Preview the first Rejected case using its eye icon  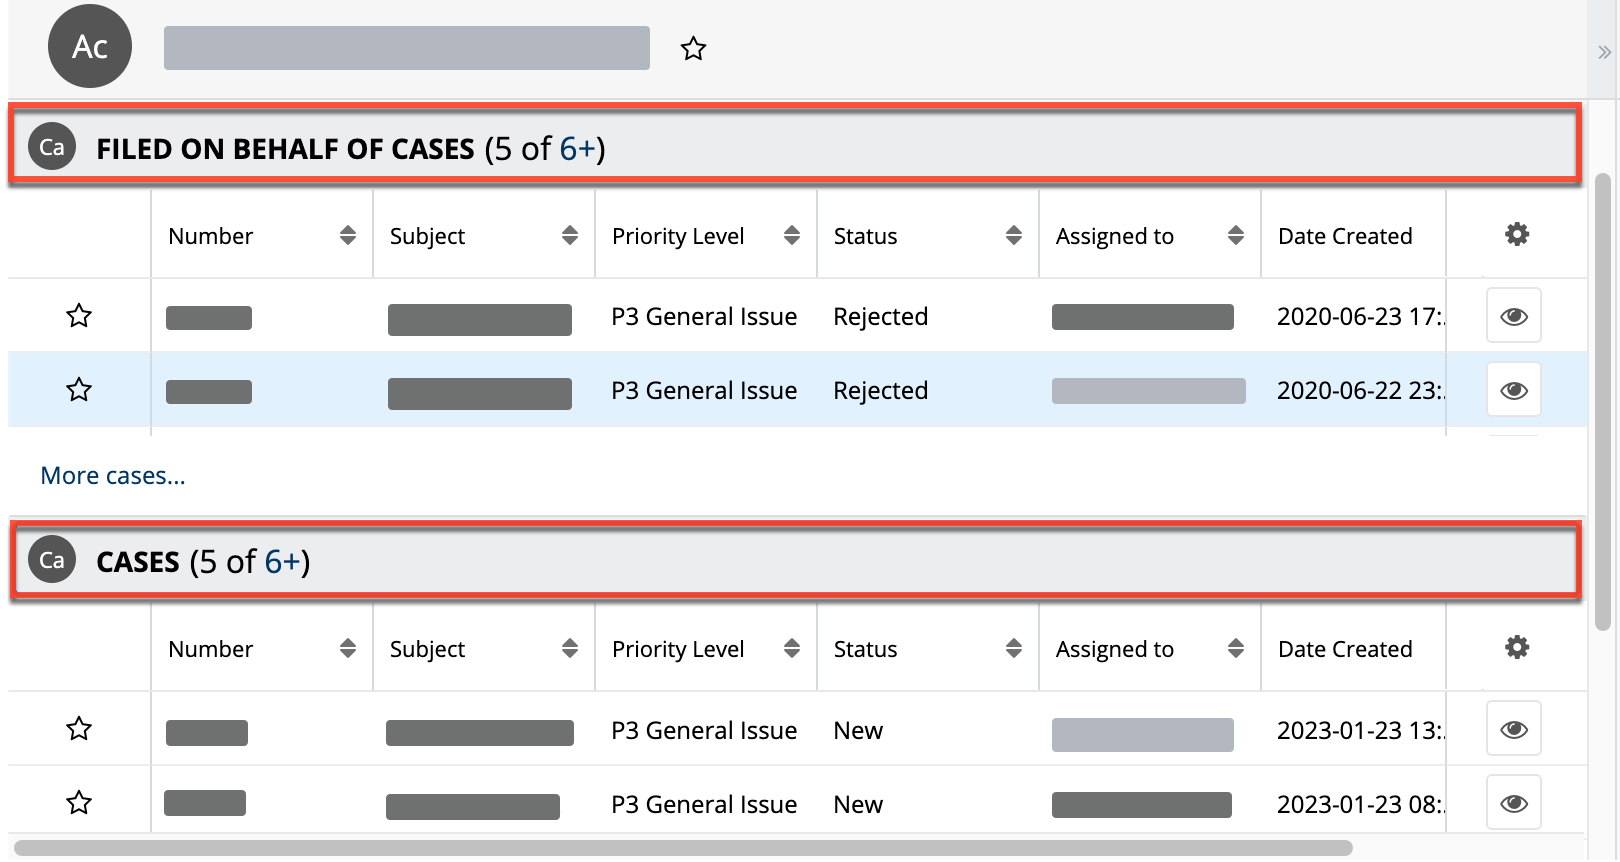pos(1513,315)
